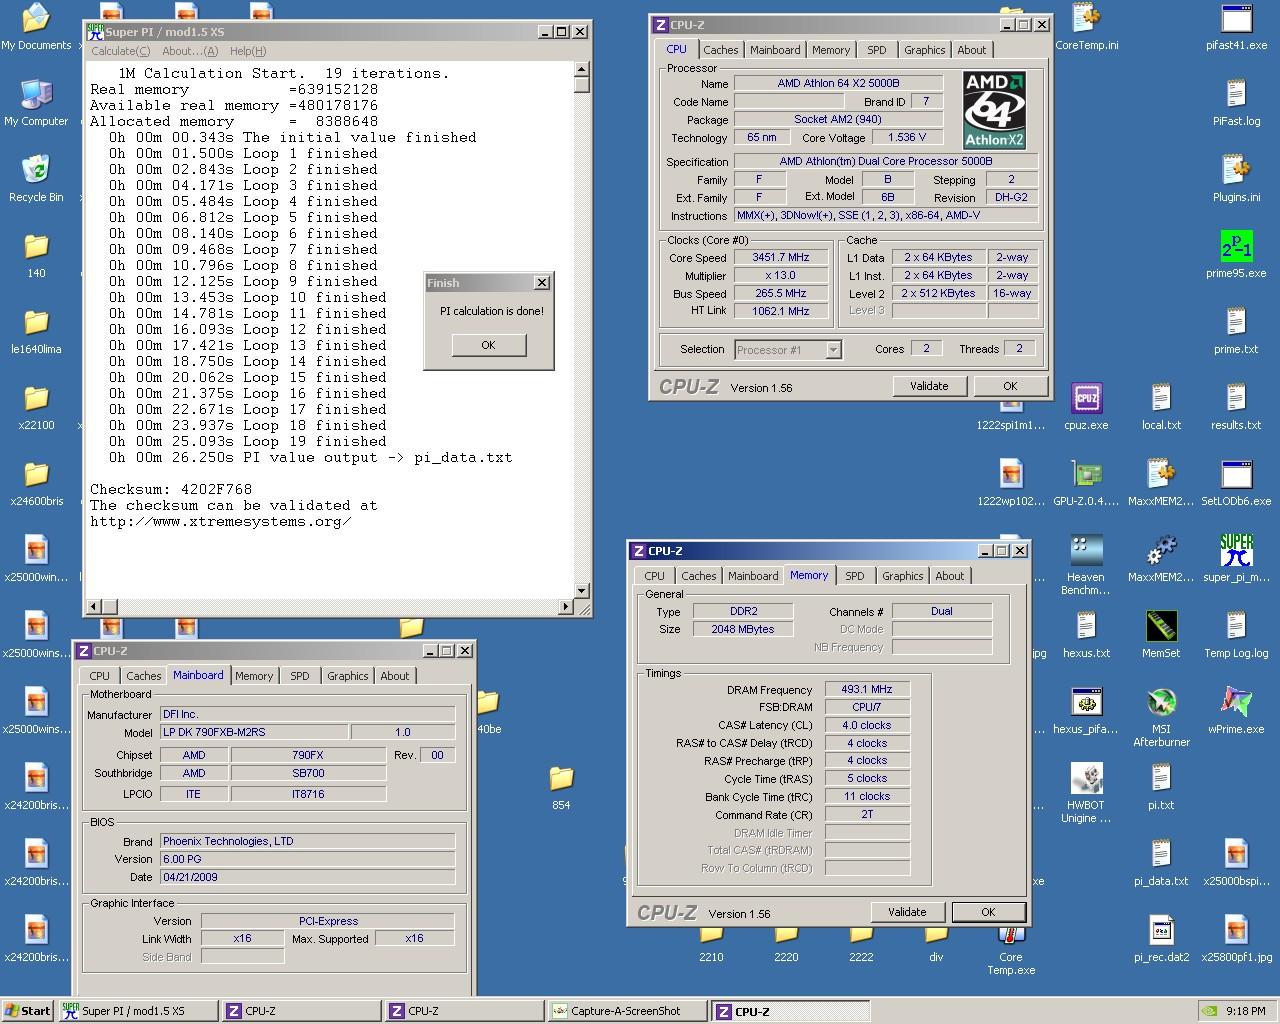Launch pifast41.exe from desktop
1280x1024 pixels.
coord(1236,26)
